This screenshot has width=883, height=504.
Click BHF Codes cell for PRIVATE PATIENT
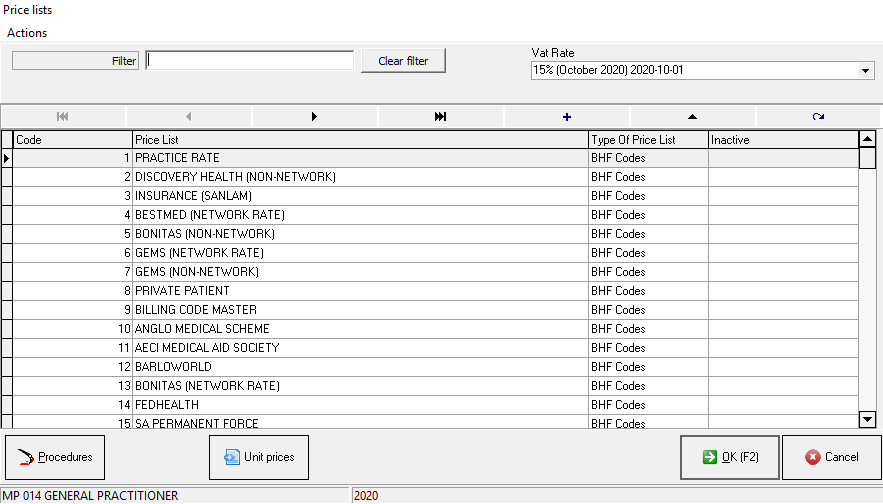(648, 291)
